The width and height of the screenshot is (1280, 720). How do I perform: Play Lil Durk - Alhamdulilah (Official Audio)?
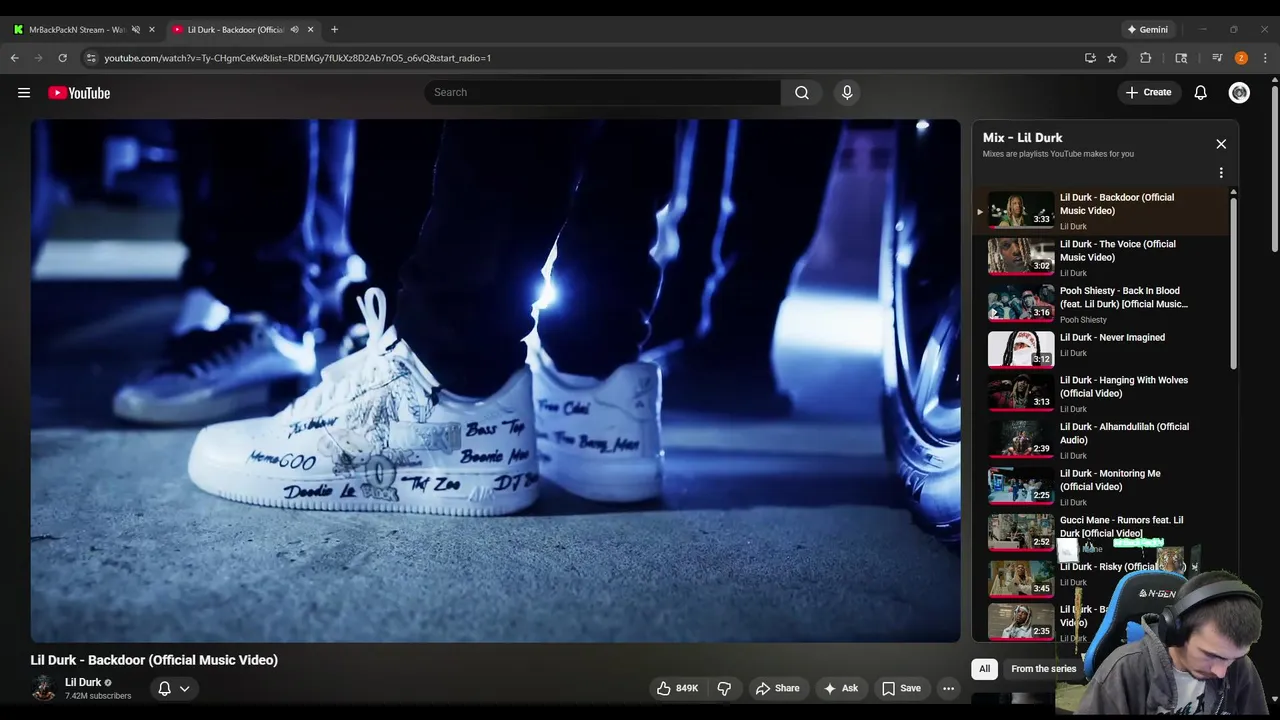1101,440
